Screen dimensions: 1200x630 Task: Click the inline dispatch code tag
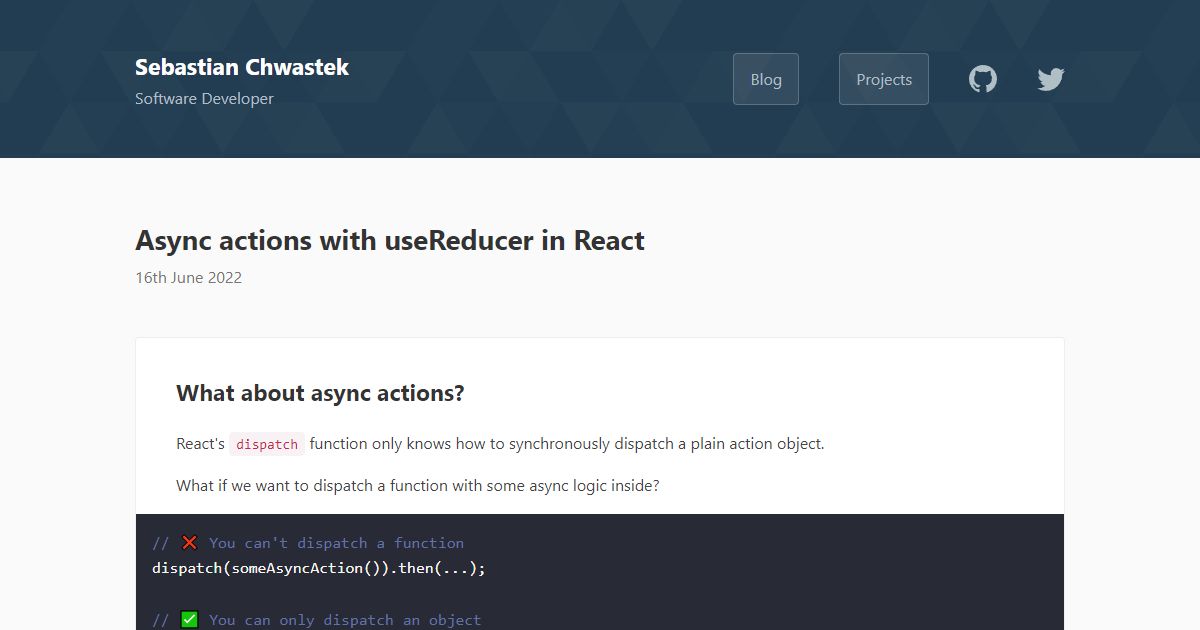click(267, 444)
